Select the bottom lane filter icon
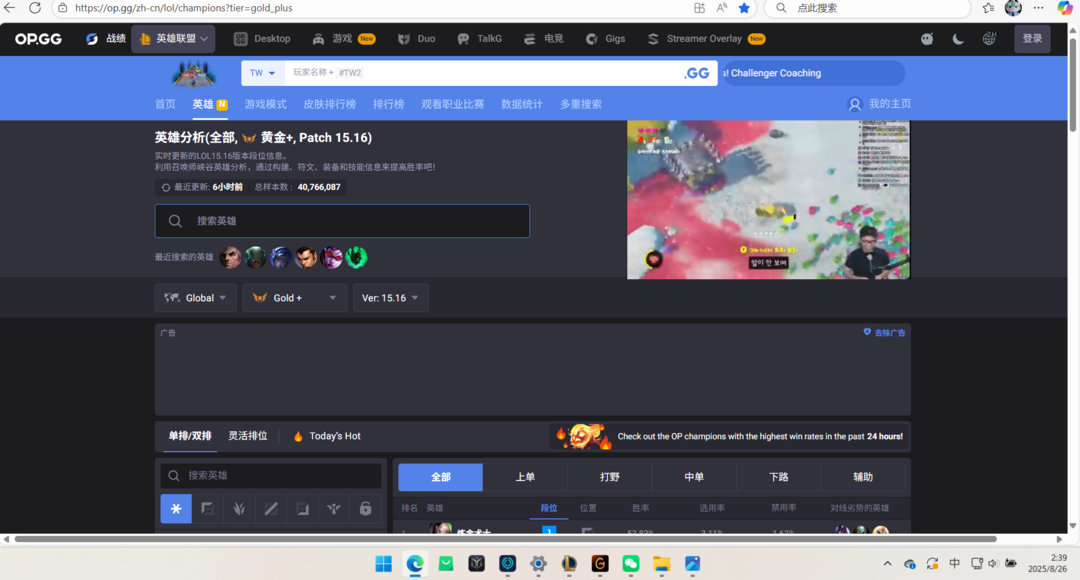Viewport: 1080px width, 580px height. 302,509
